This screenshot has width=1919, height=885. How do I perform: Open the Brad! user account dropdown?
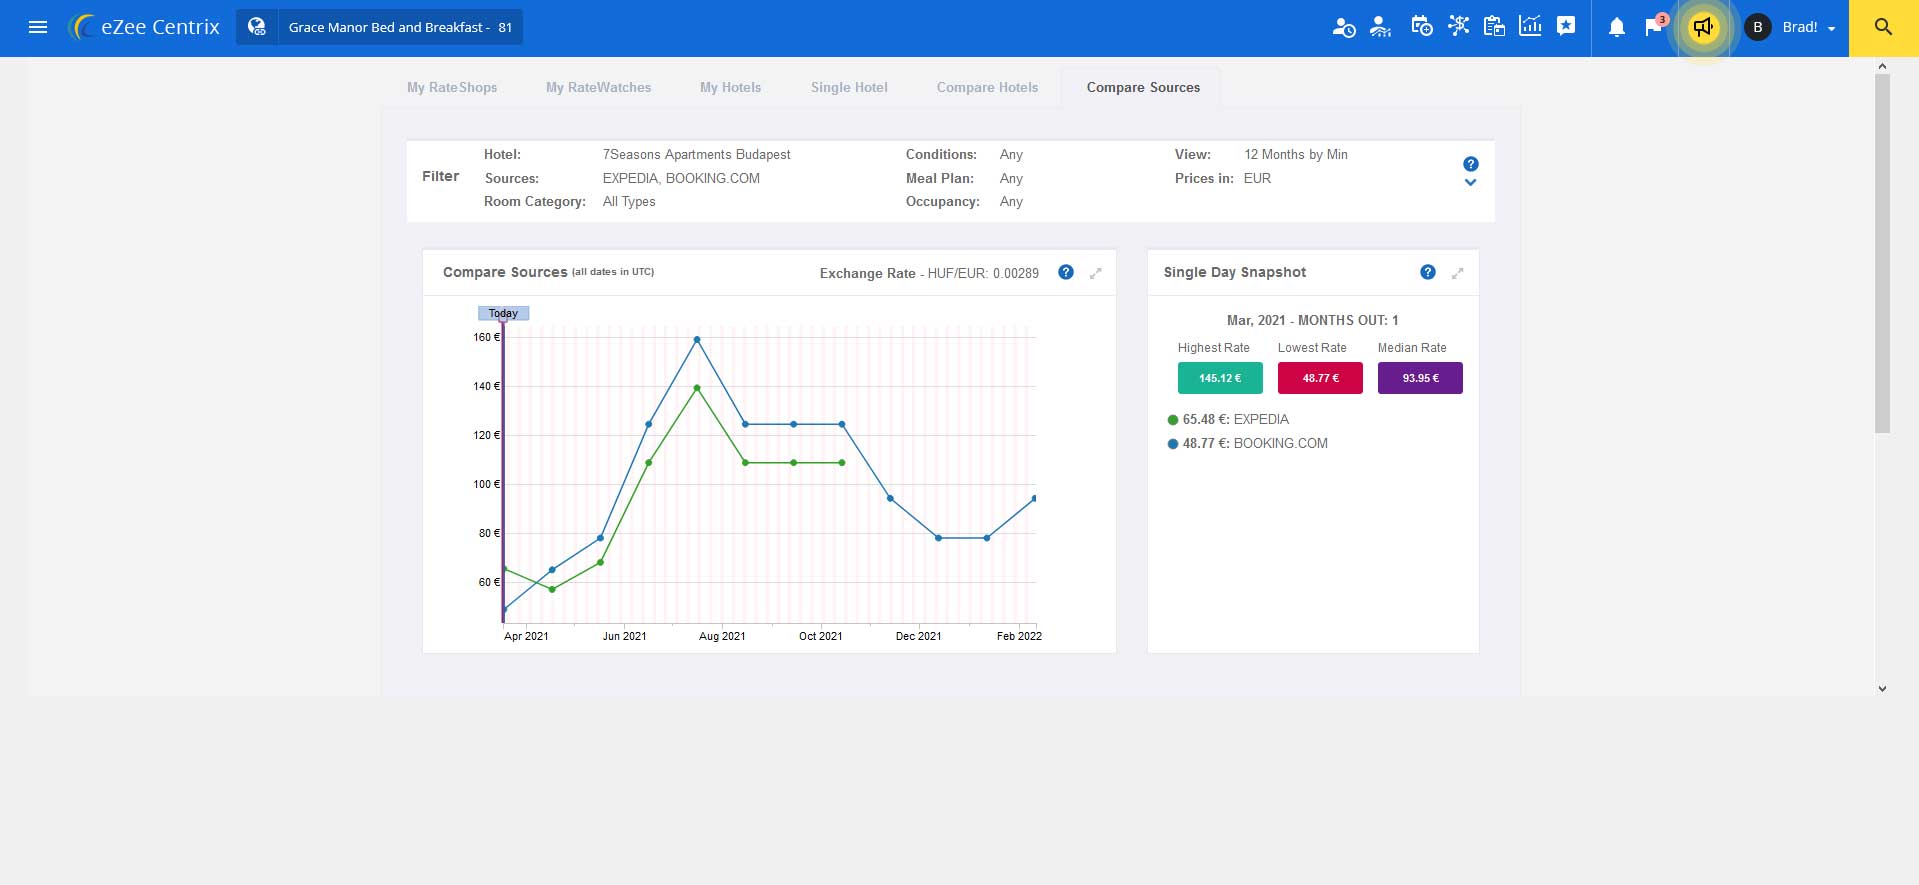point(1797,27)
